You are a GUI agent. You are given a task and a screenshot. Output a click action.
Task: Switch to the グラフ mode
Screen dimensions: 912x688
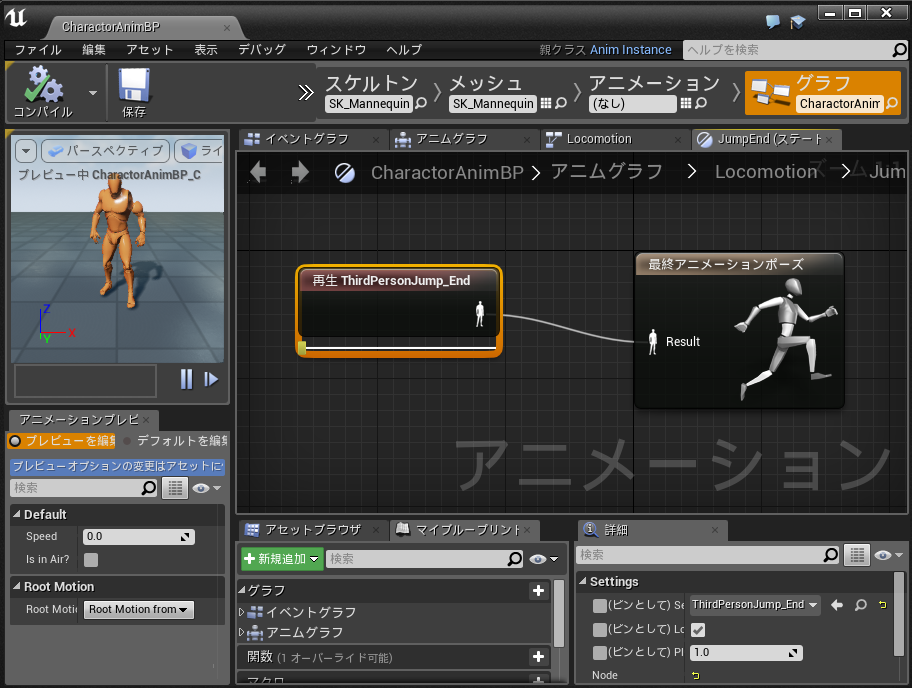822,92
